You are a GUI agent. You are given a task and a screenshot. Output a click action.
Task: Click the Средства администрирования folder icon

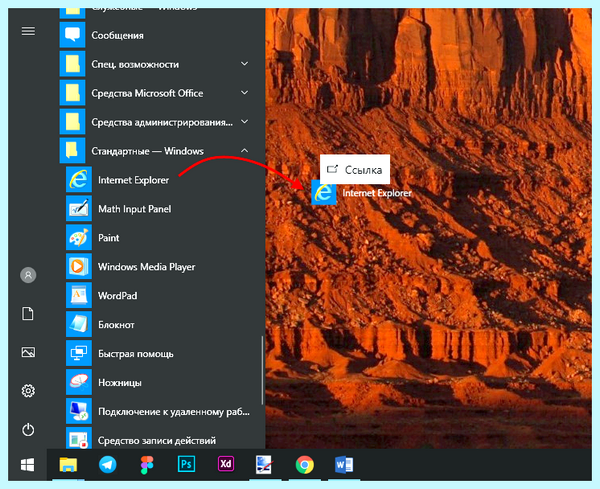coord(72,122)
